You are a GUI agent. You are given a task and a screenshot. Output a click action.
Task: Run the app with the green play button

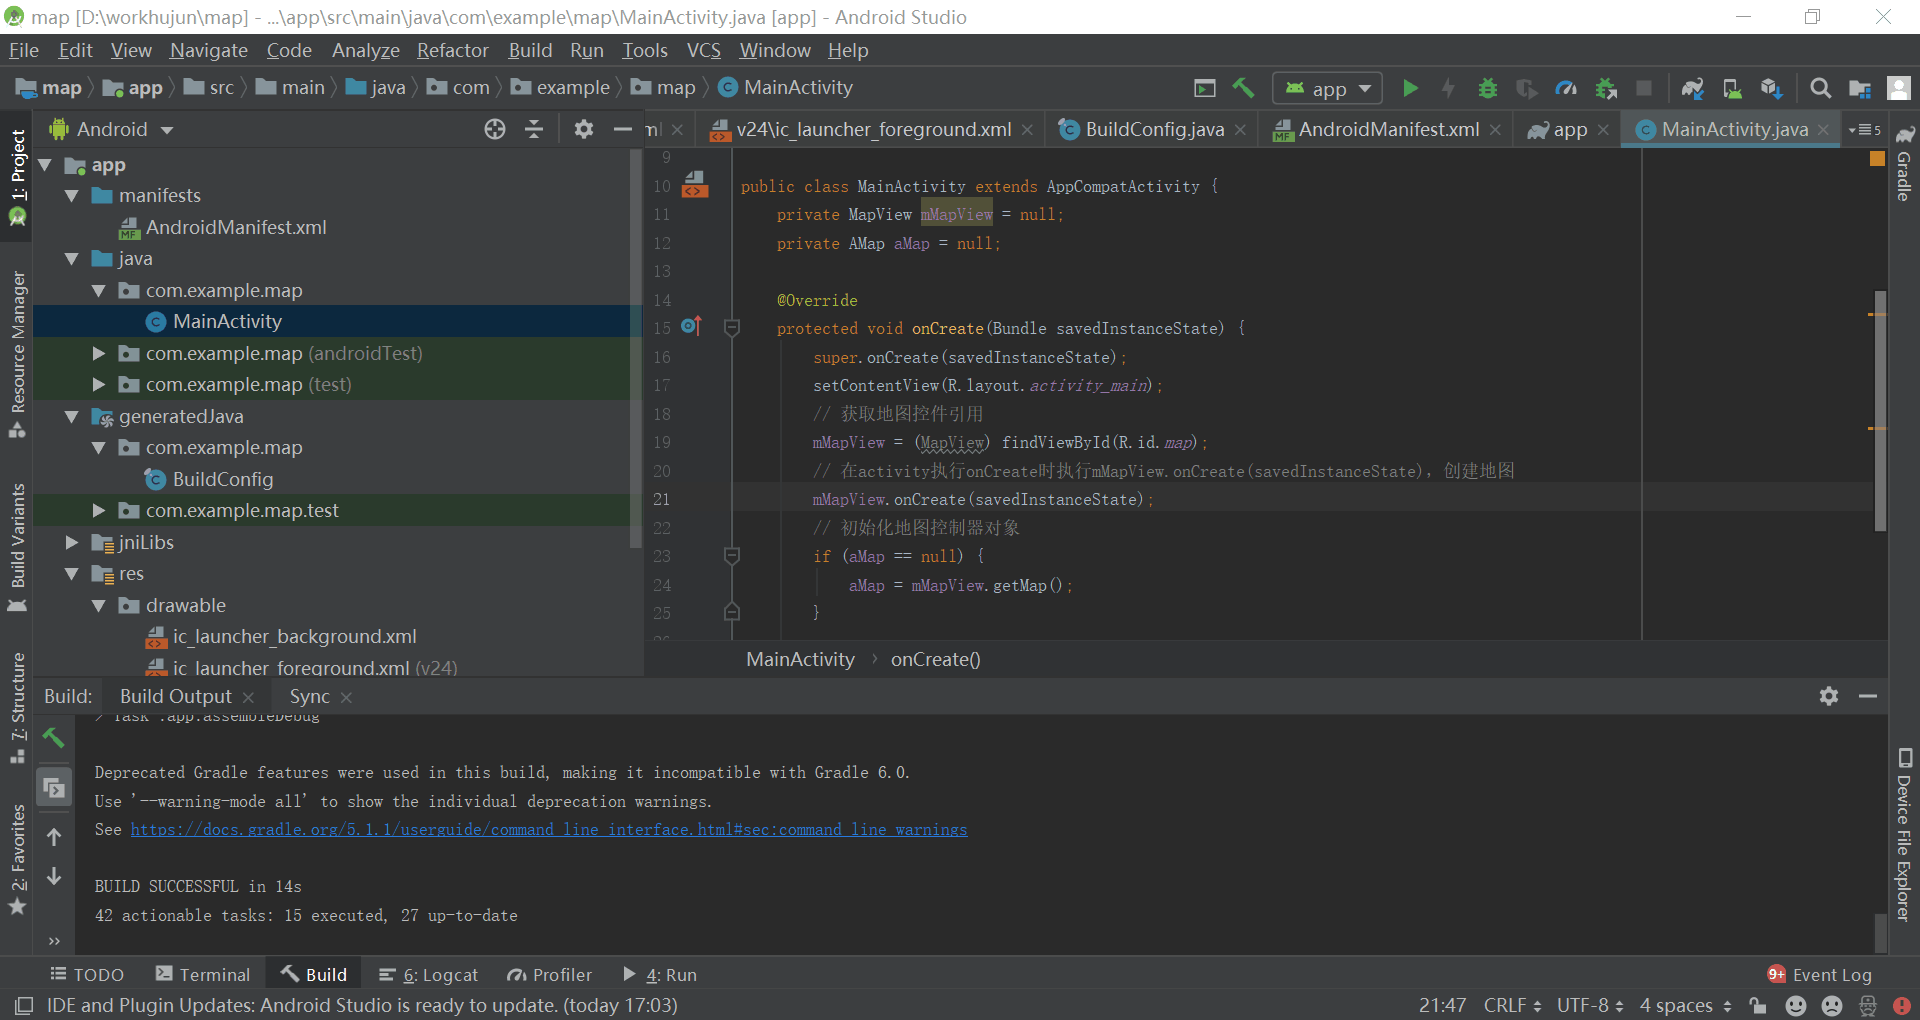[1410, 89]
